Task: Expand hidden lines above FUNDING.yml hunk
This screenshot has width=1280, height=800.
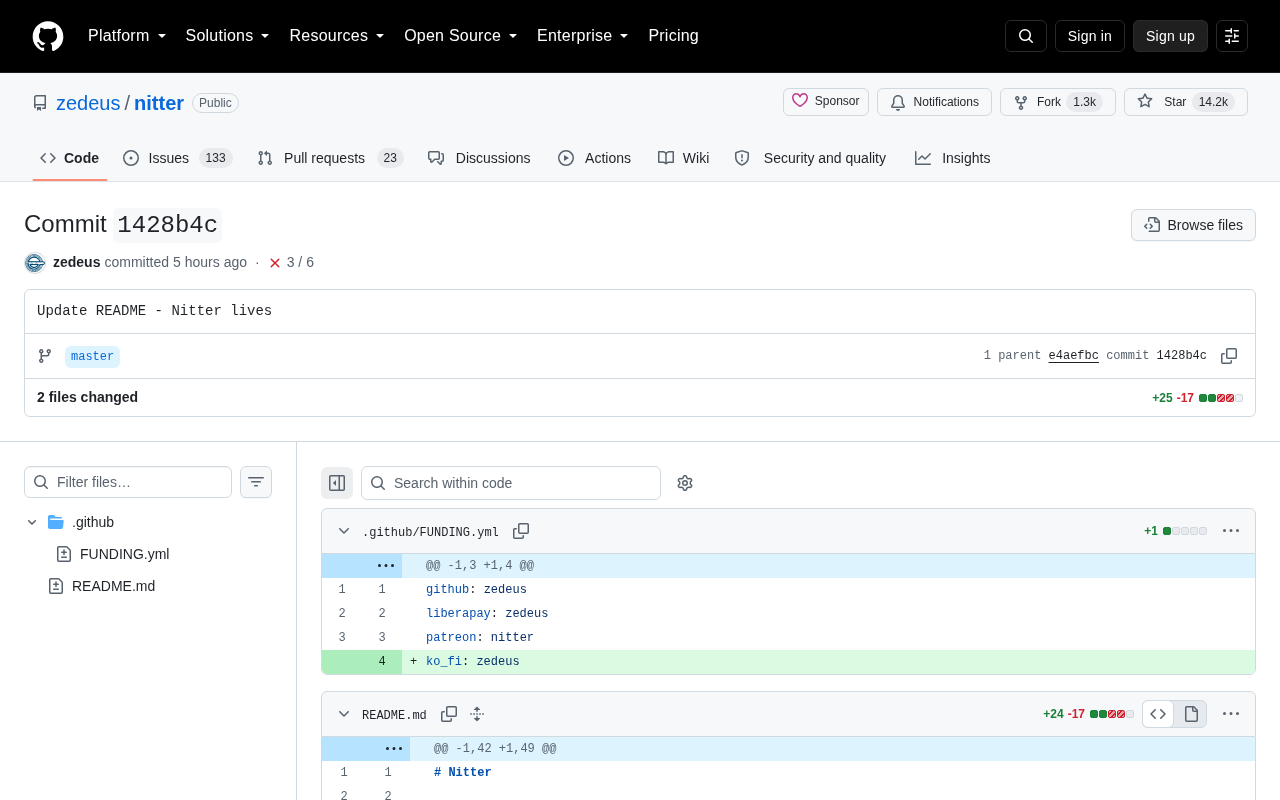Action: click(x=386, y=566)
